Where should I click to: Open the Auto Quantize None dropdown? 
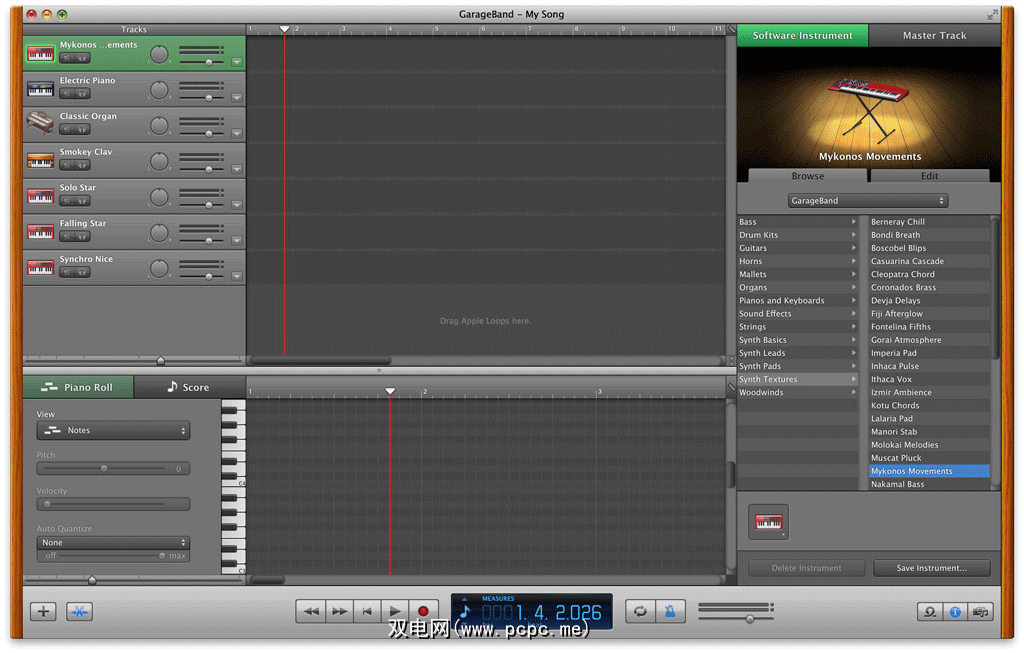point(113,542)
